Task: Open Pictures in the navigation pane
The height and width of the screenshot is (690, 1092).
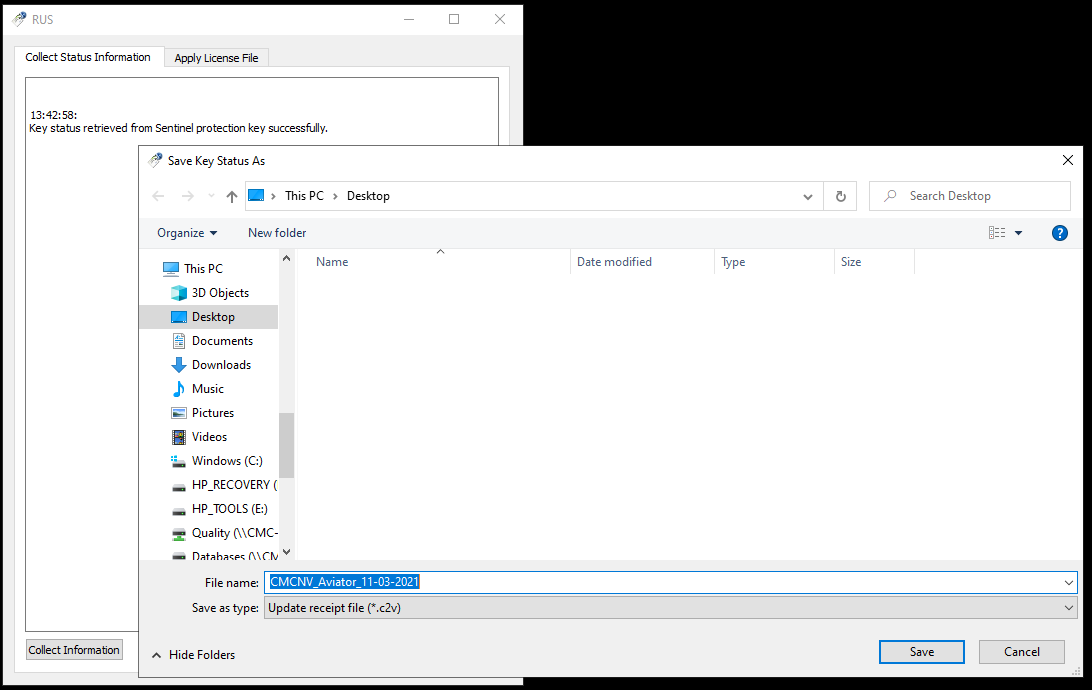Action: pyautogui.click(x=213, y=413)
